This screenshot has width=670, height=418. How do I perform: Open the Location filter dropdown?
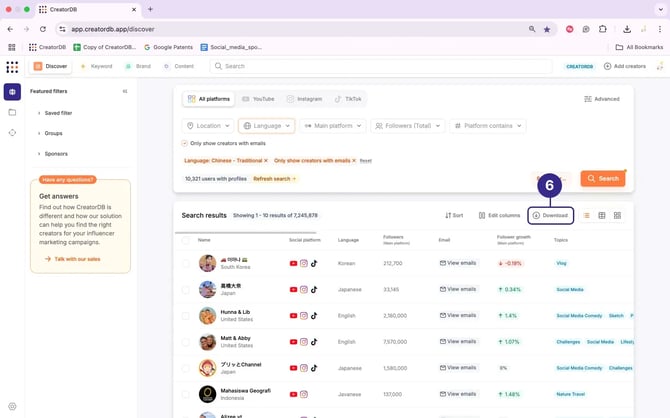[207, 126]
